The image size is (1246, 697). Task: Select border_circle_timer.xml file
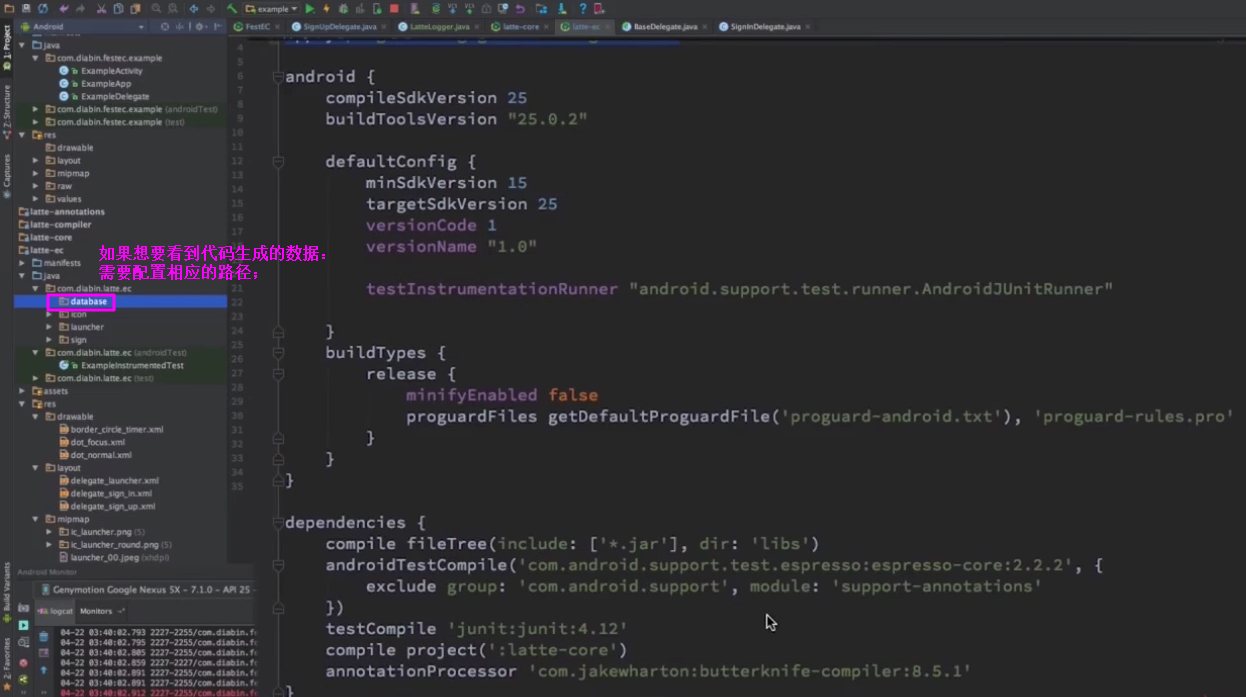(111, 429)
